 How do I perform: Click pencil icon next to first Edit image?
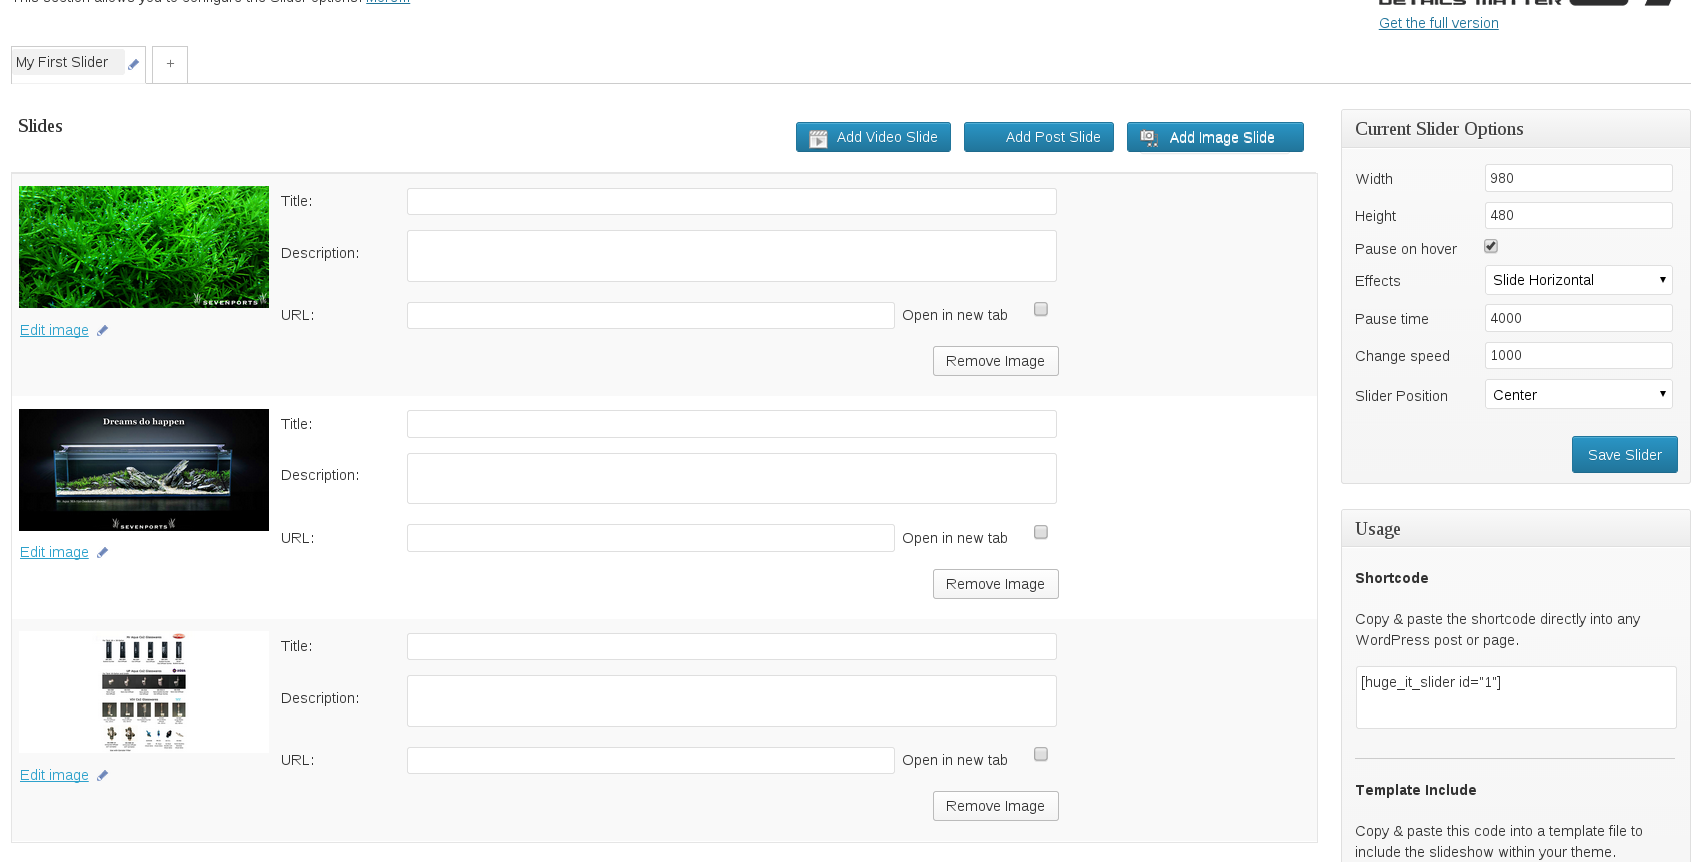[102, 331]
